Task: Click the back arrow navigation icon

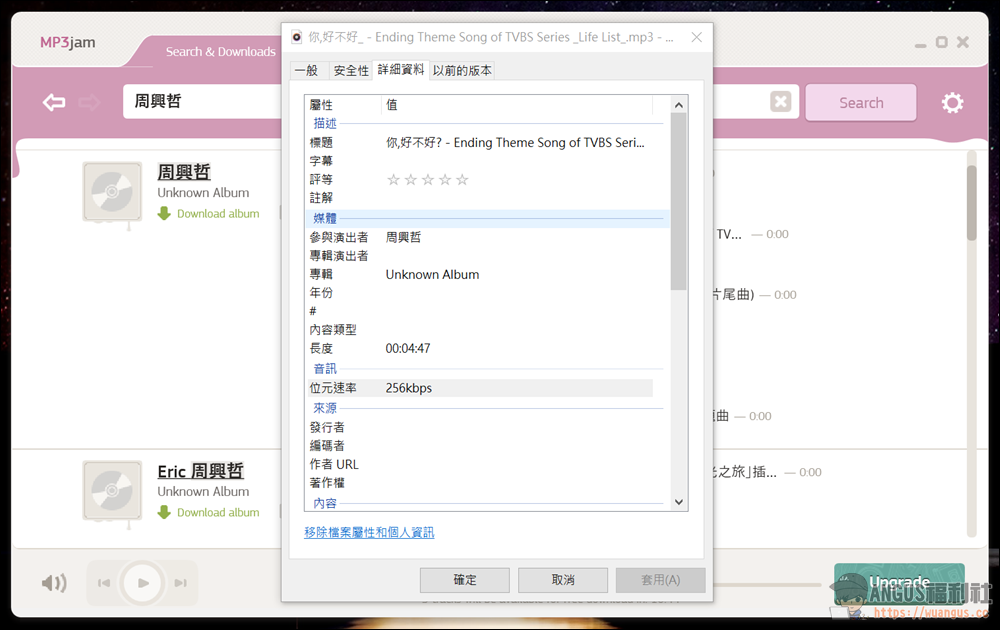Action: point(54,102)
